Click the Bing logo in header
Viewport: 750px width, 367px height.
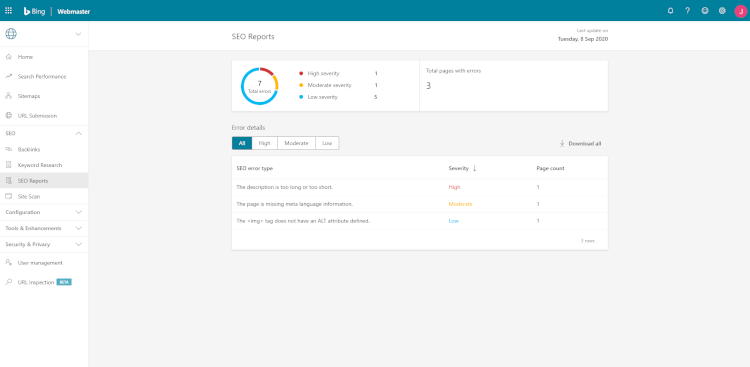click(x=35, y=11)
